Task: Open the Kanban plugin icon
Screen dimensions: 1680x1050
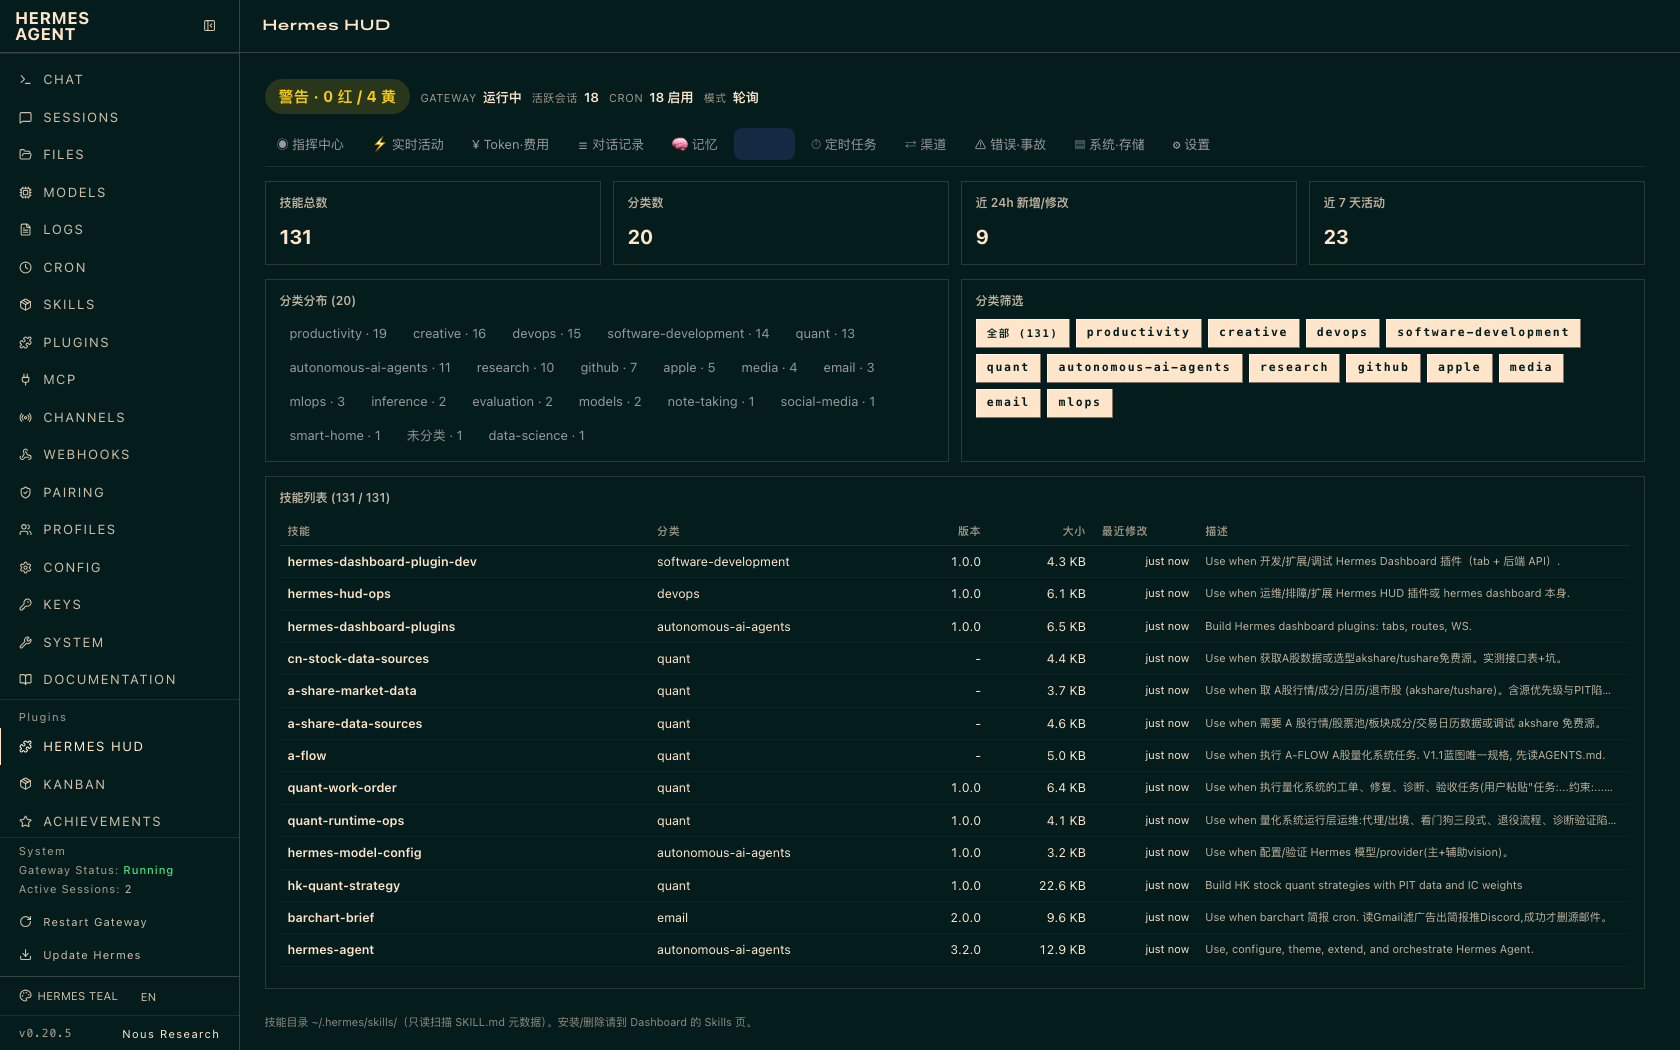Action: pyautogui.click(x=26, y=785)
